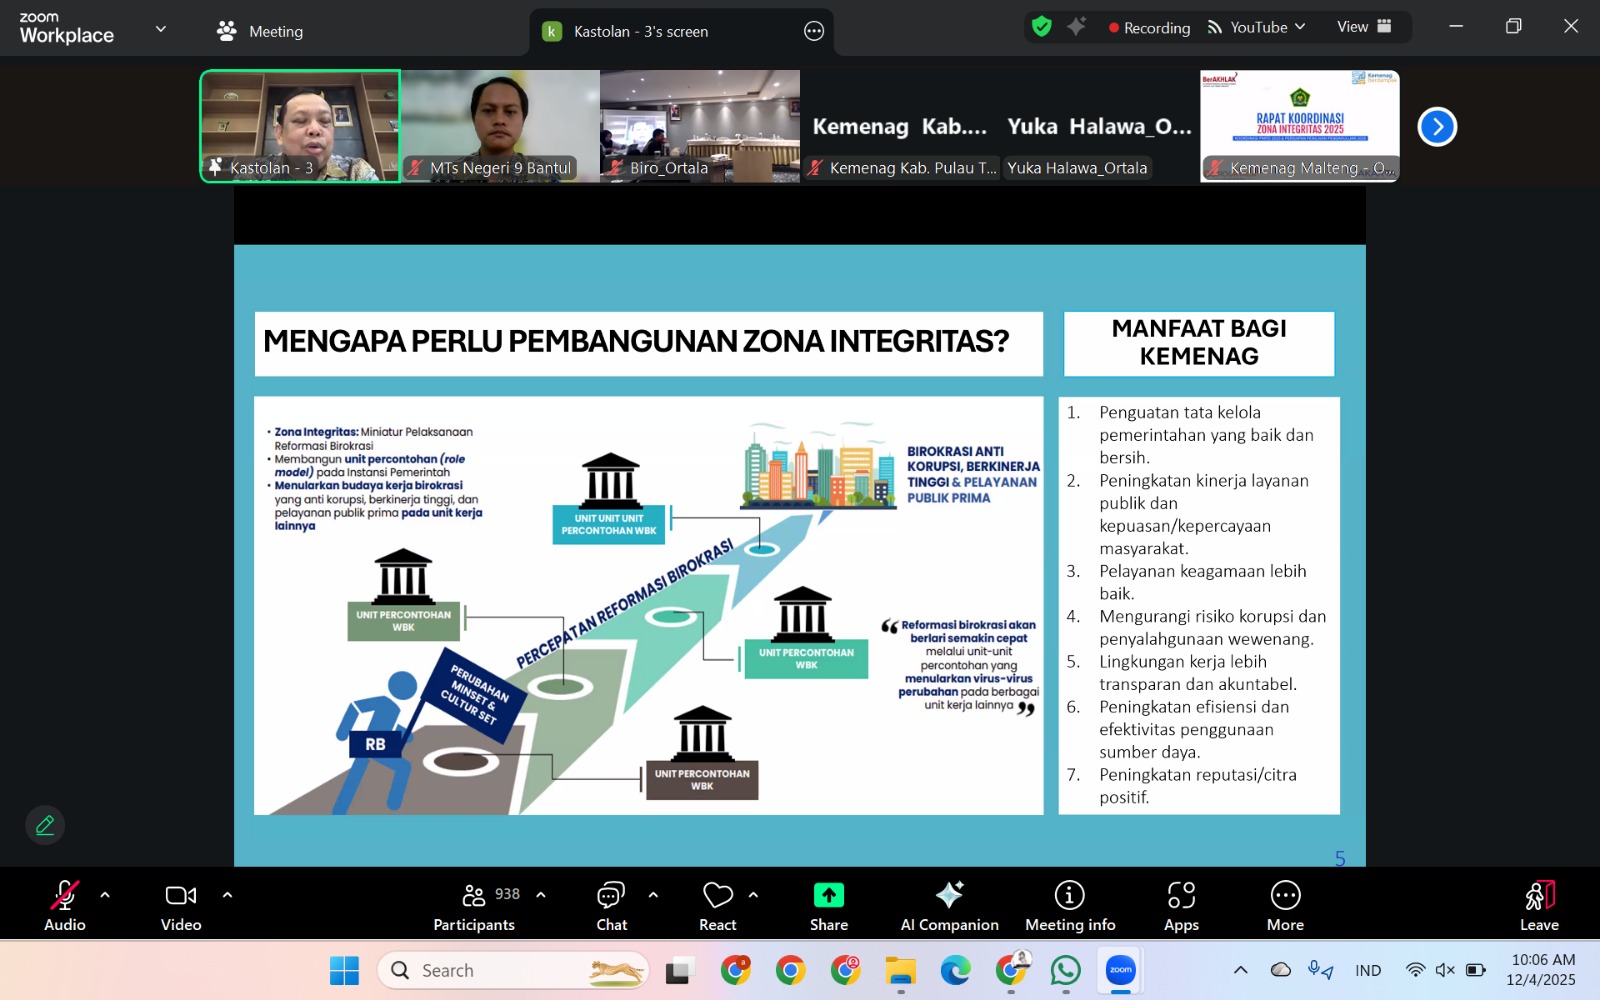Open Zoom Apps
1600x1000 pixels.
click(x=1180, y=904)
